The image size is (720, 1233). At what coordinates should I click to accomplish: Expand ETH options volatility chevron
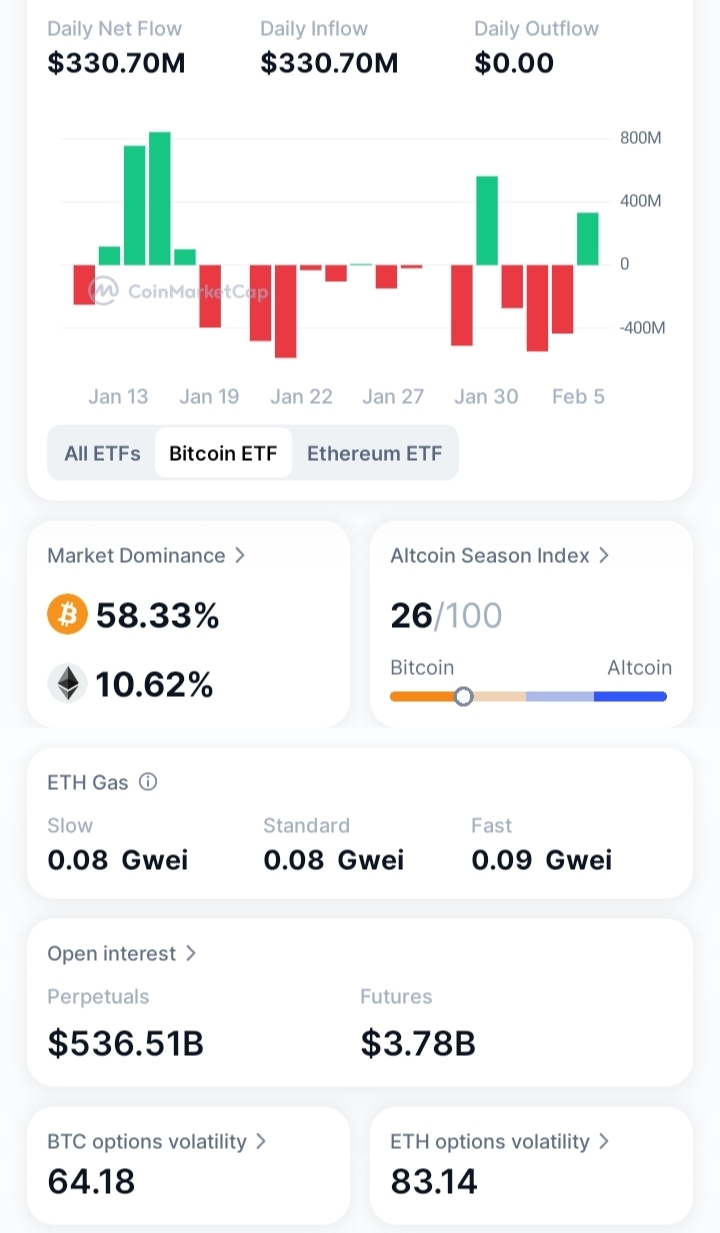pos(604,1141)
